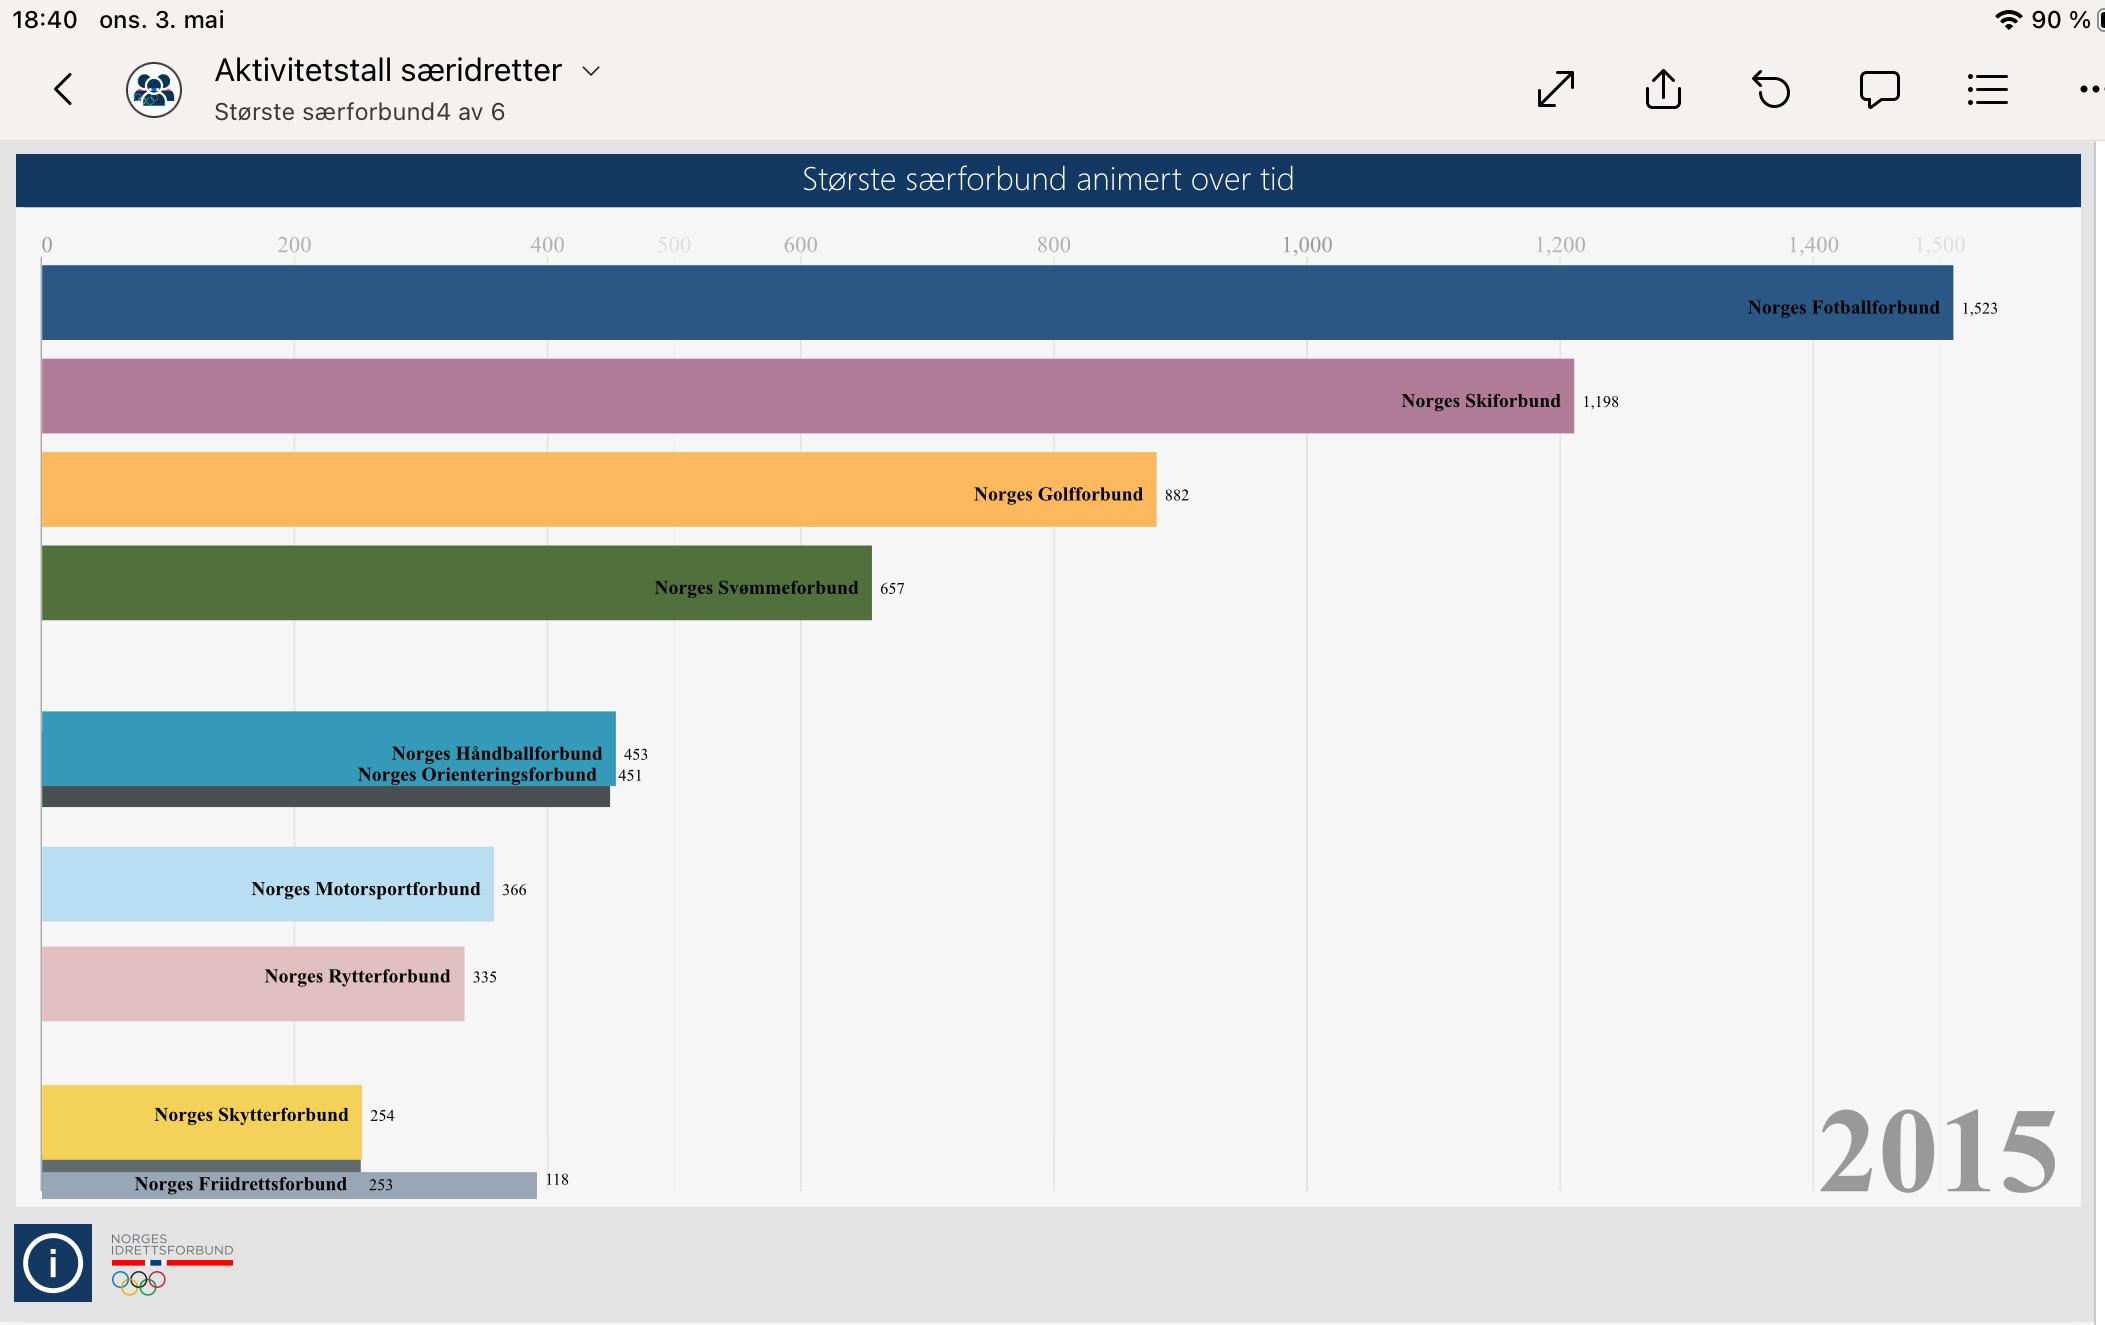Viewport: 2105px width, 1325px height.
Task: Select the Norges Motorsportforbund bar
Action: pos(268,884)
